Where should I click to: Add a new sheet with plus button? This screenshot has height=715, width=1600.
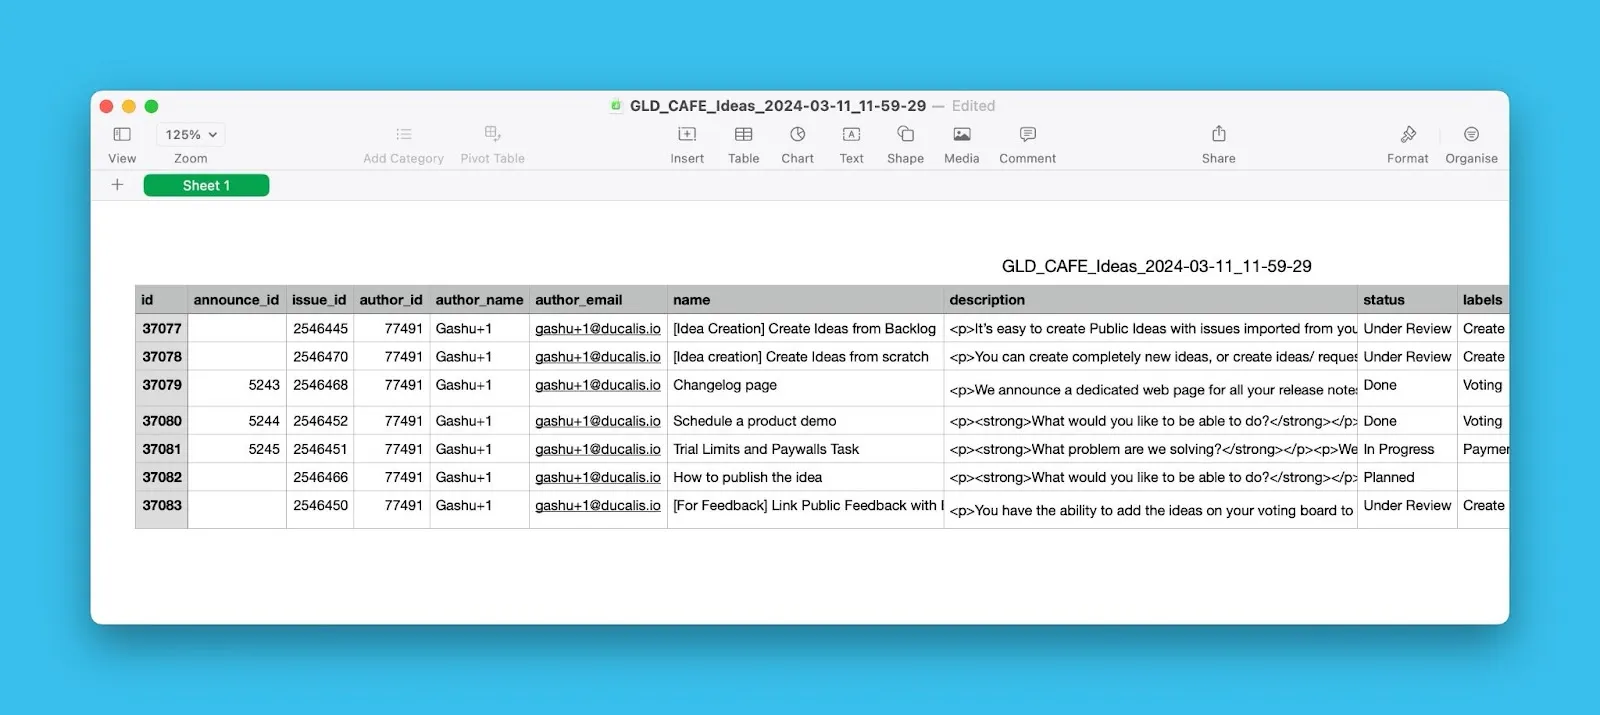117,185
